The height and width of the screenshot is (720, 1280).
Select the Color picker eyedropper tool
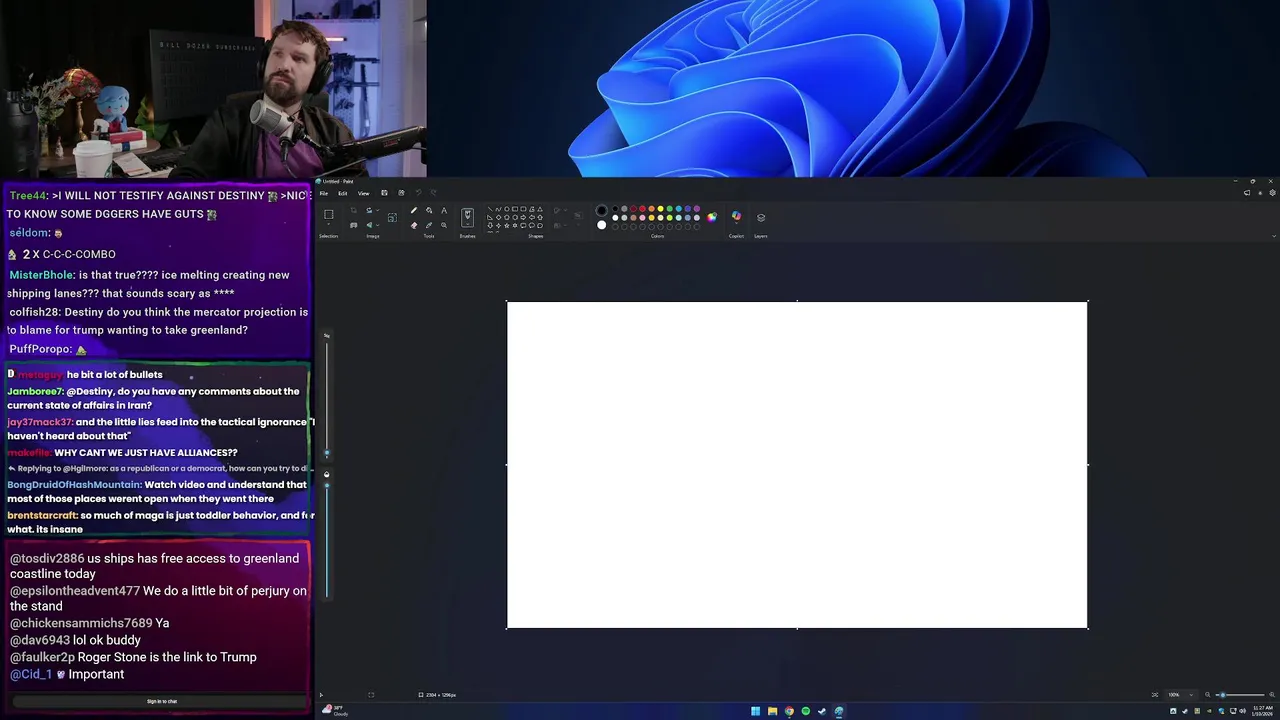(x=429, y=225)
